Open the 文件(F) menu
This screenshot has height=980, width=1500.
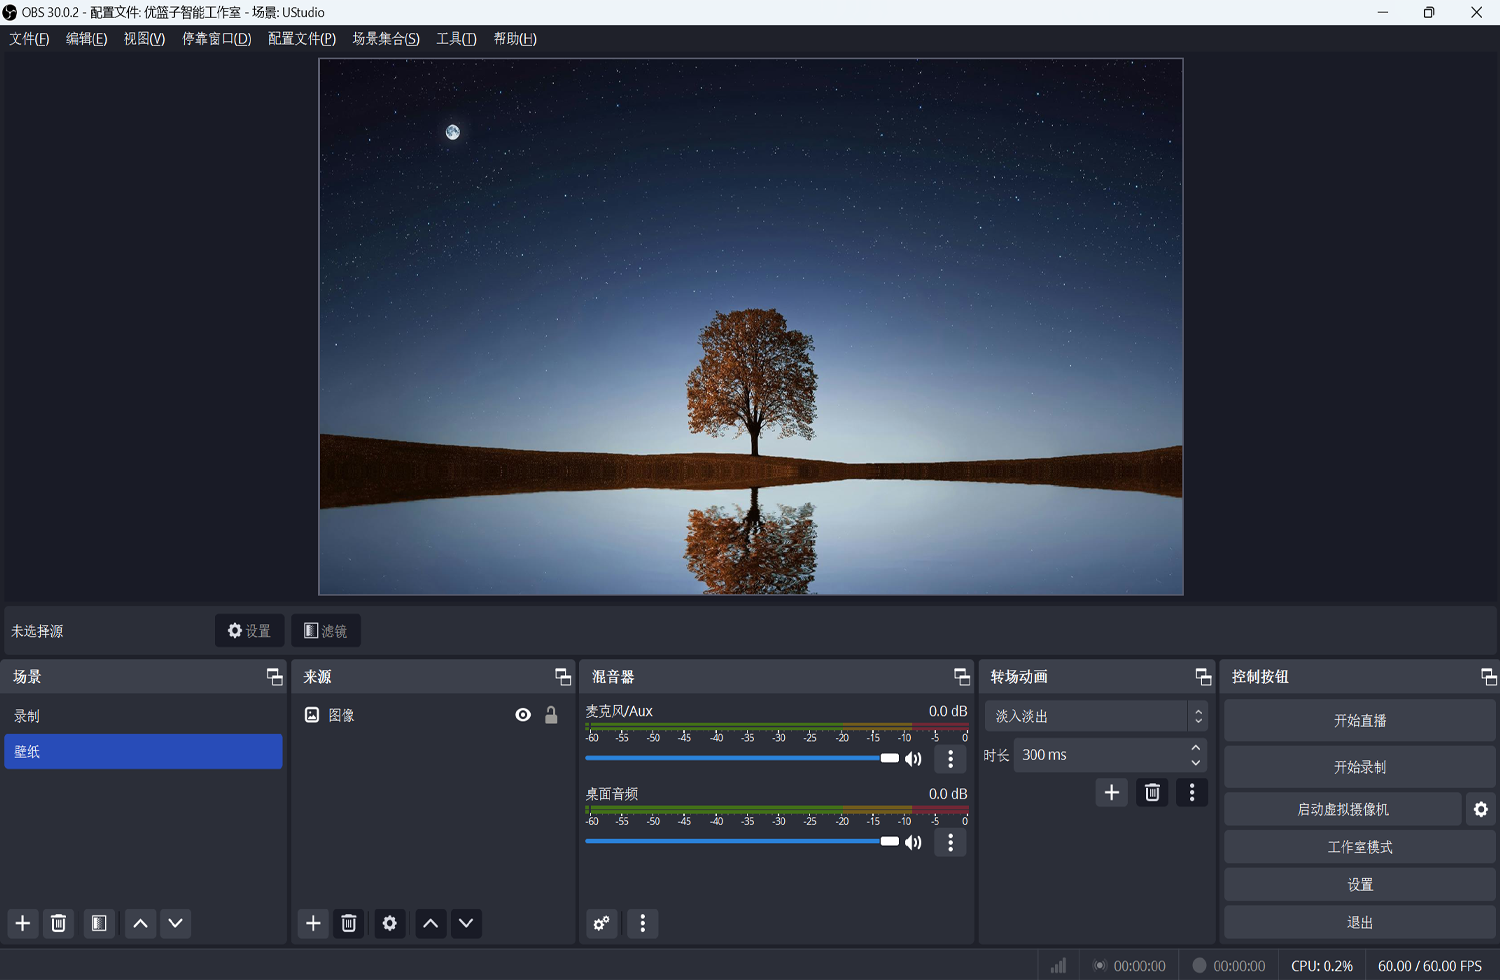(x=29, y=39)
